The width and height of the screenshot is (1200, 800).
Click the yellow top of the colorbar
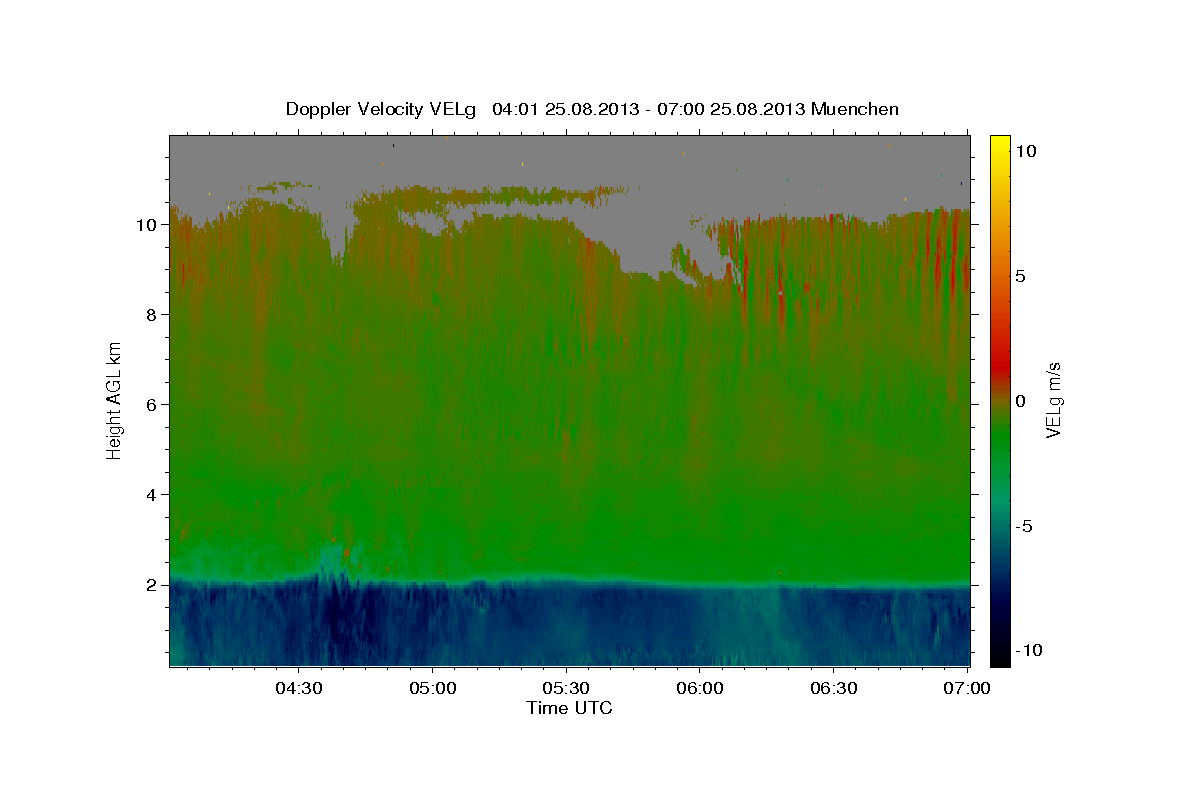(x=1000, y=145)
